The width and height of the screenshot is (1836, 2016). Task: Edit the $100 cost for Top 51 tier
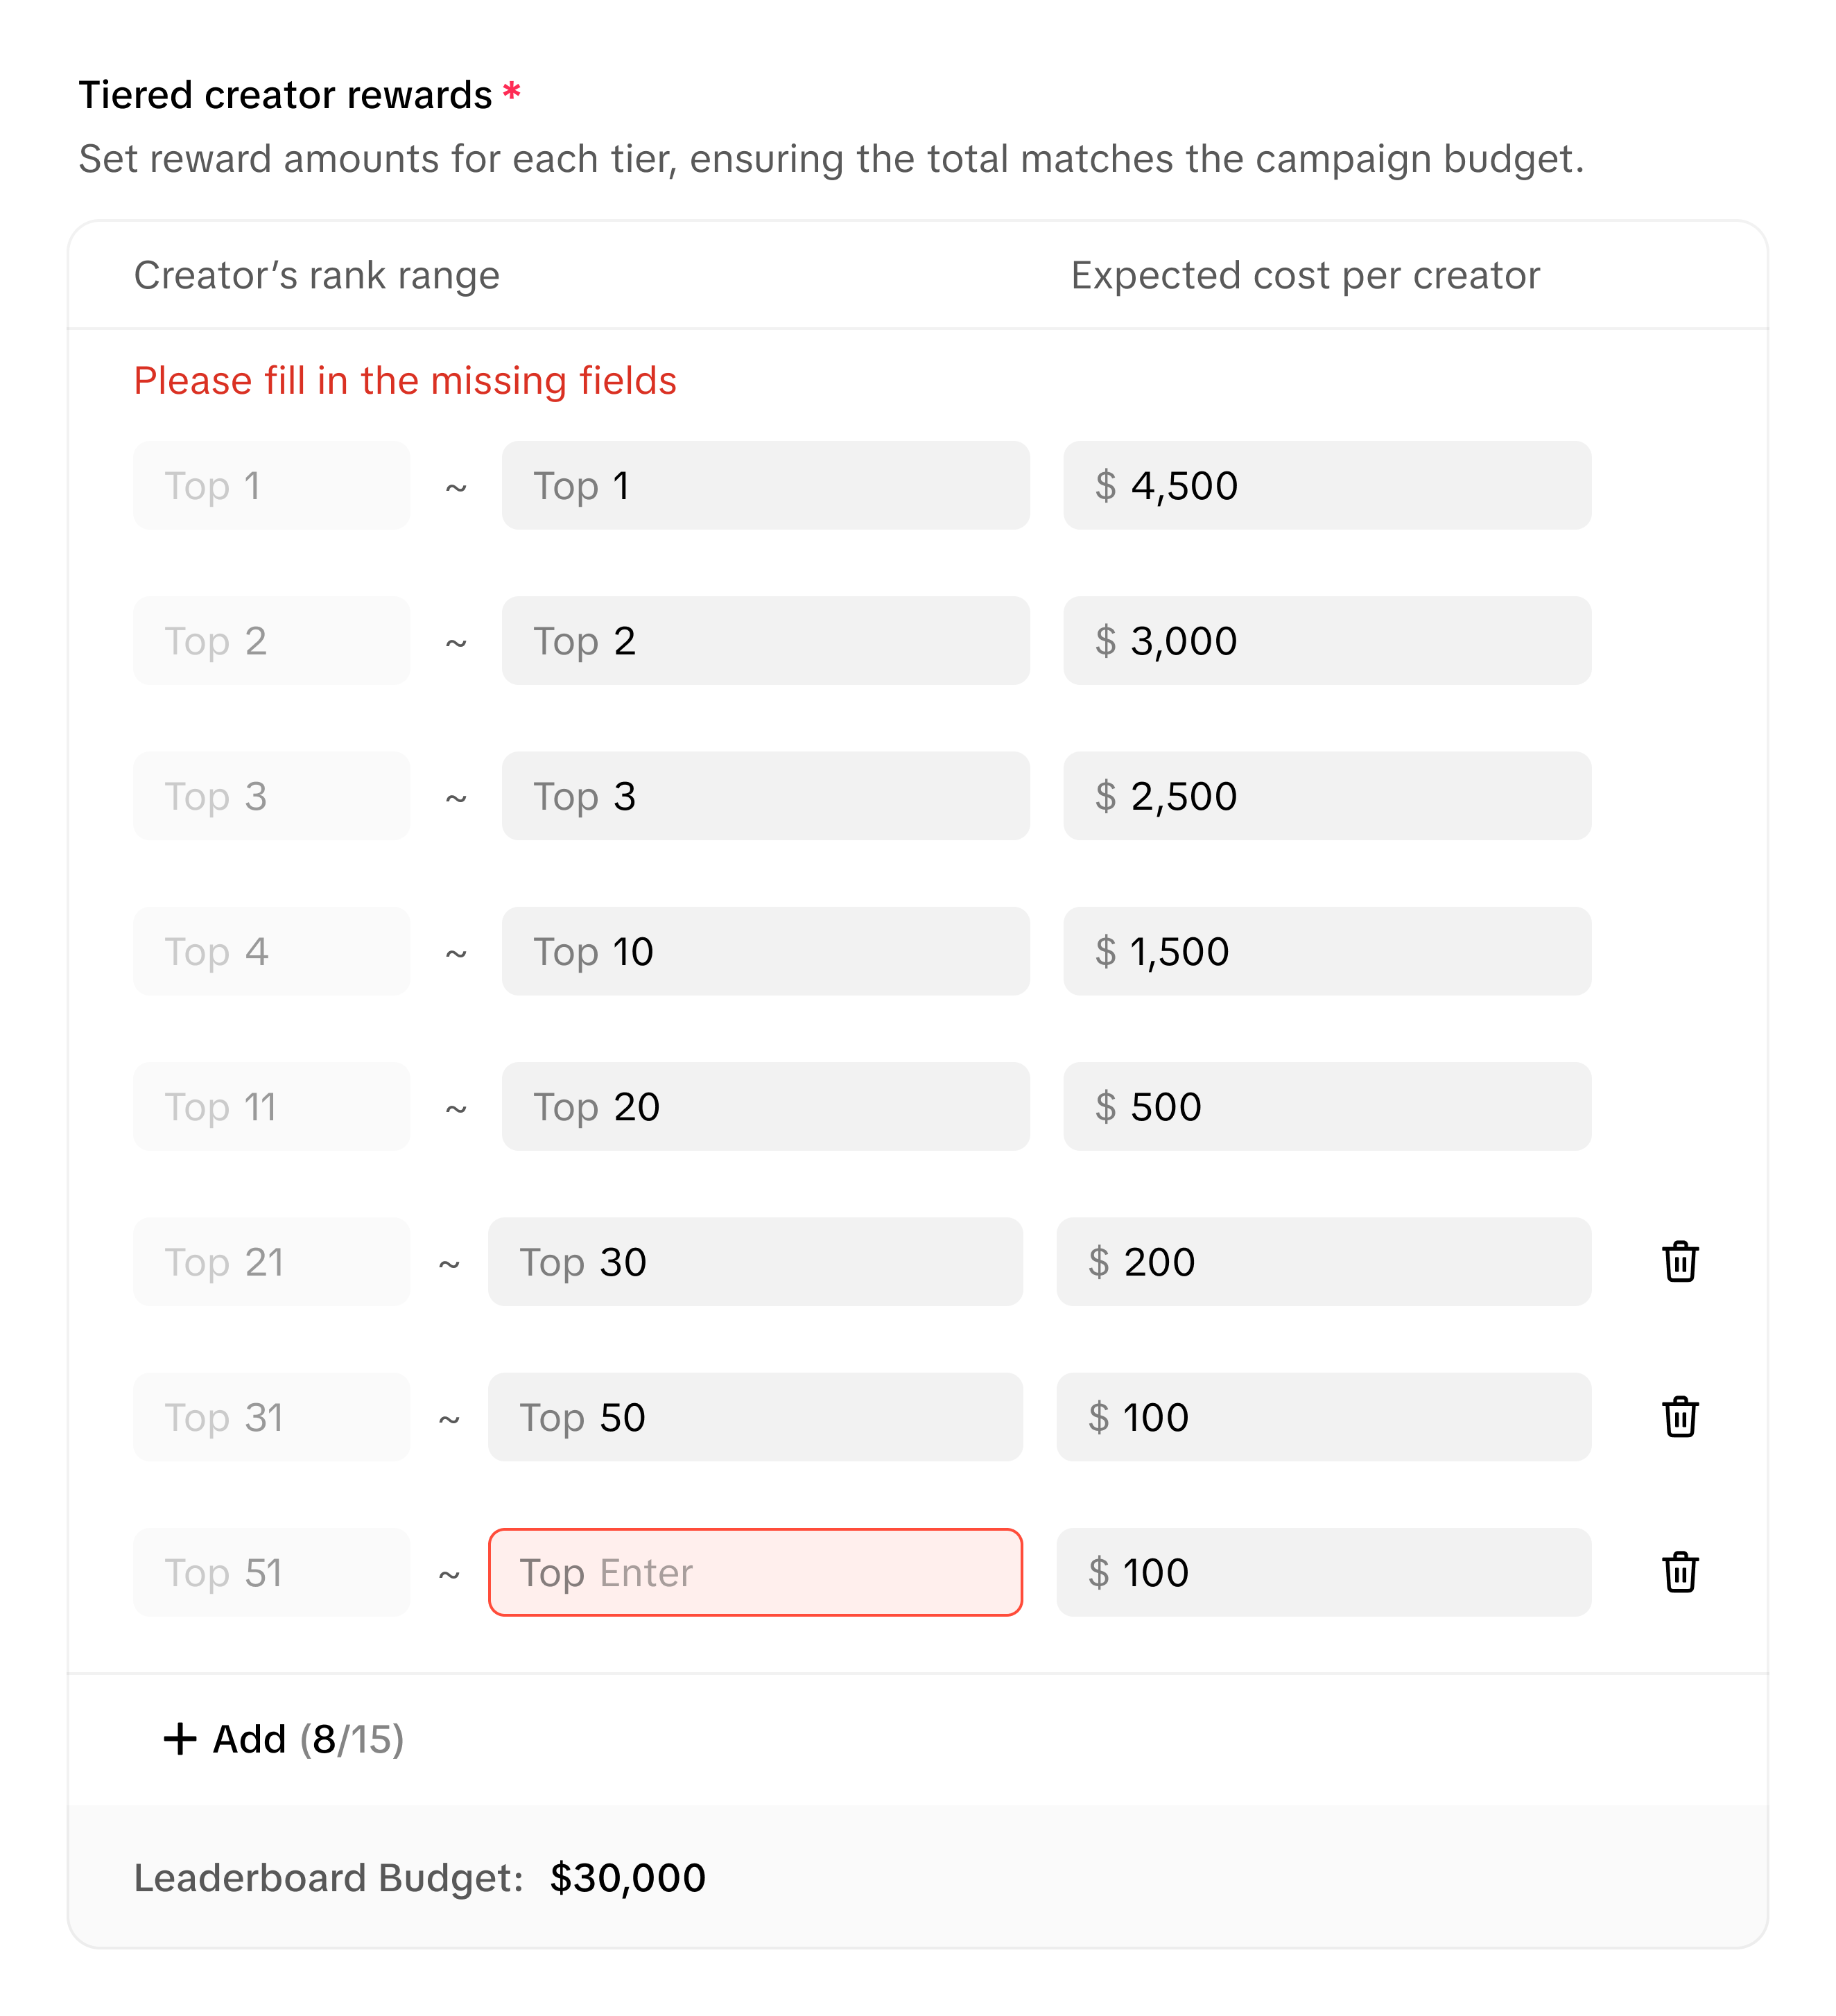(1324, 1572)
